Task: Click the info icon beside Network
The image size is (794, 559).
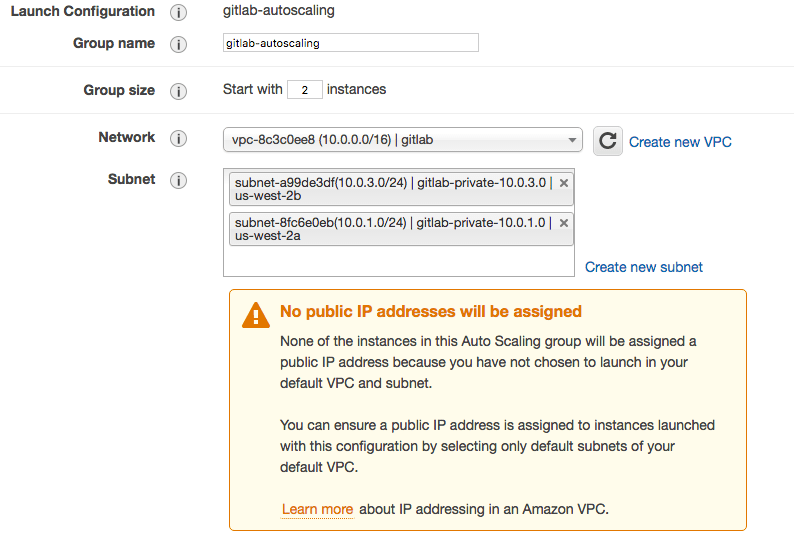Action: pos(179,139)
